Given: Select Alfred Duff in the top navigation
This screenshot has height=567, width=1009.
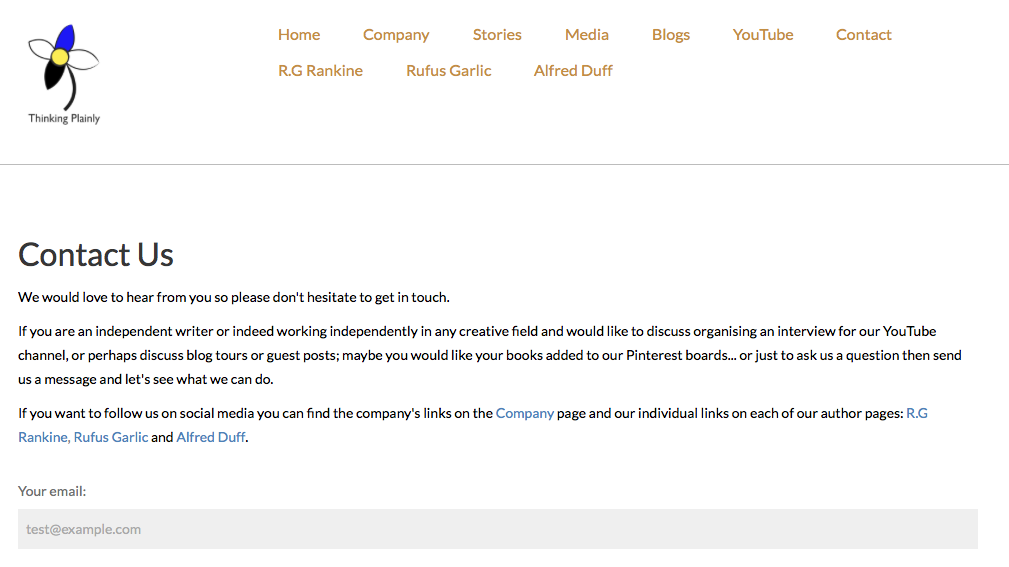Looking at the screenshot, I should [x=573, y=70].
